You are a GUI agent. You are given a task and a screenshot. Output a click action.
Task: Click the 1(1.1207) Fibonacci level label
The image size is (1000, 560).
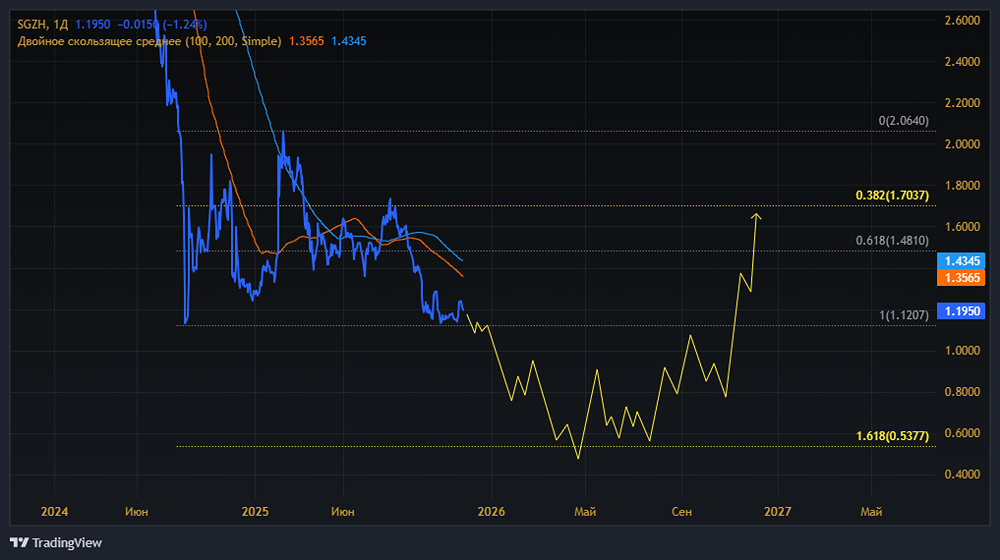(x=903, y=316)
